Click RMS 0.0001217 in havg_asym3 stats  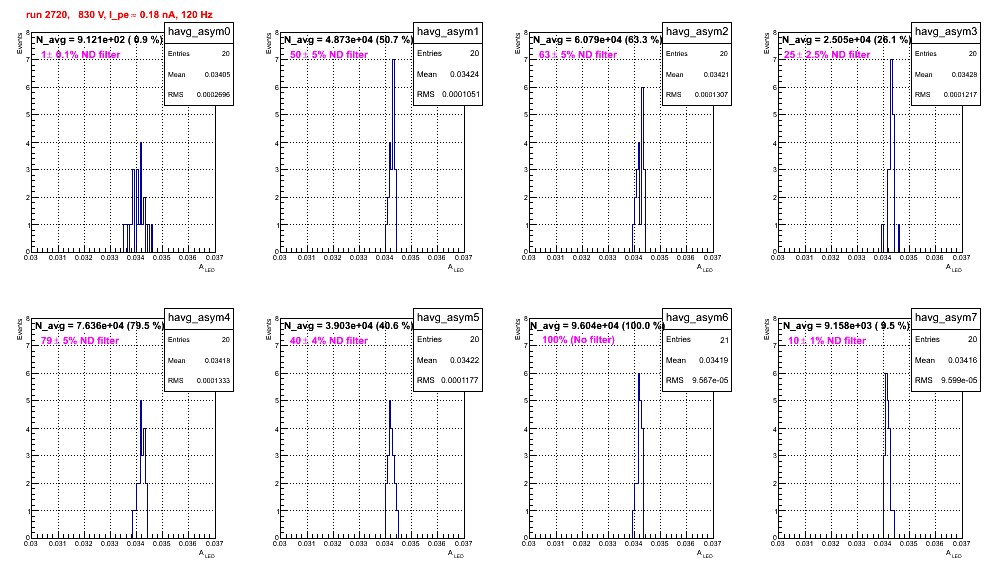946,94
